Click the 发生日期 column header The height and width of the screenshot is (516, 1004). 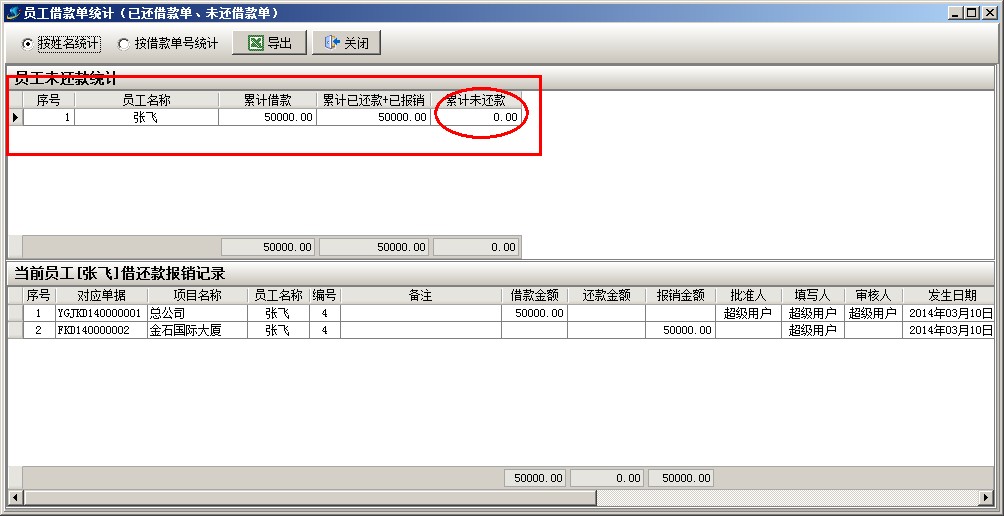(x=950, y=296)
